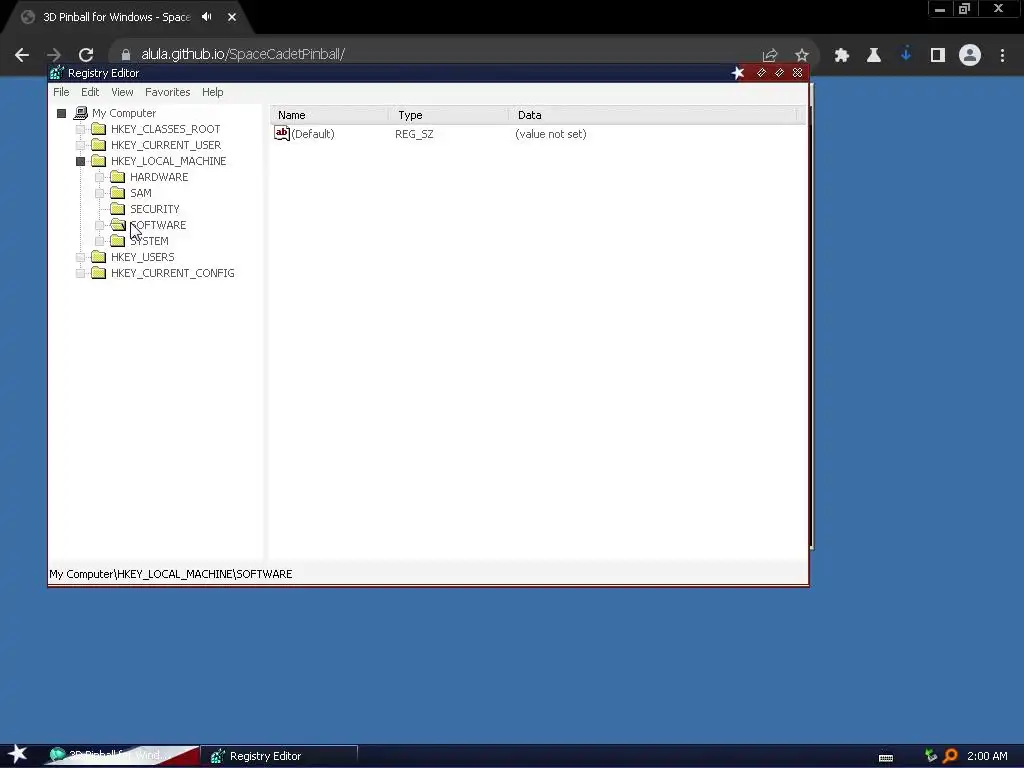Reload the browser page
The image size is (1024, 768).
86,55
